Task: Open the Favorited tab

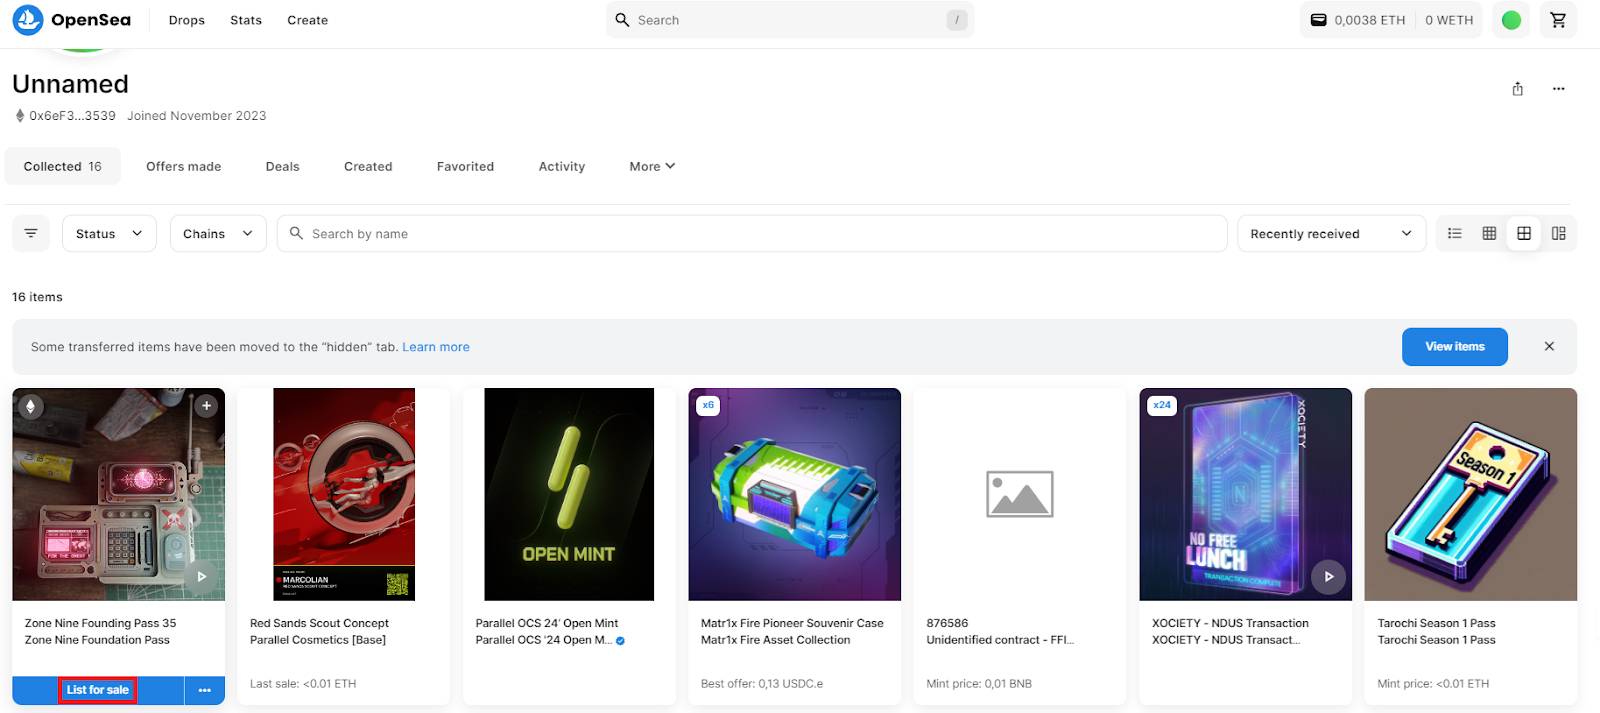Action: pos(465,166)
